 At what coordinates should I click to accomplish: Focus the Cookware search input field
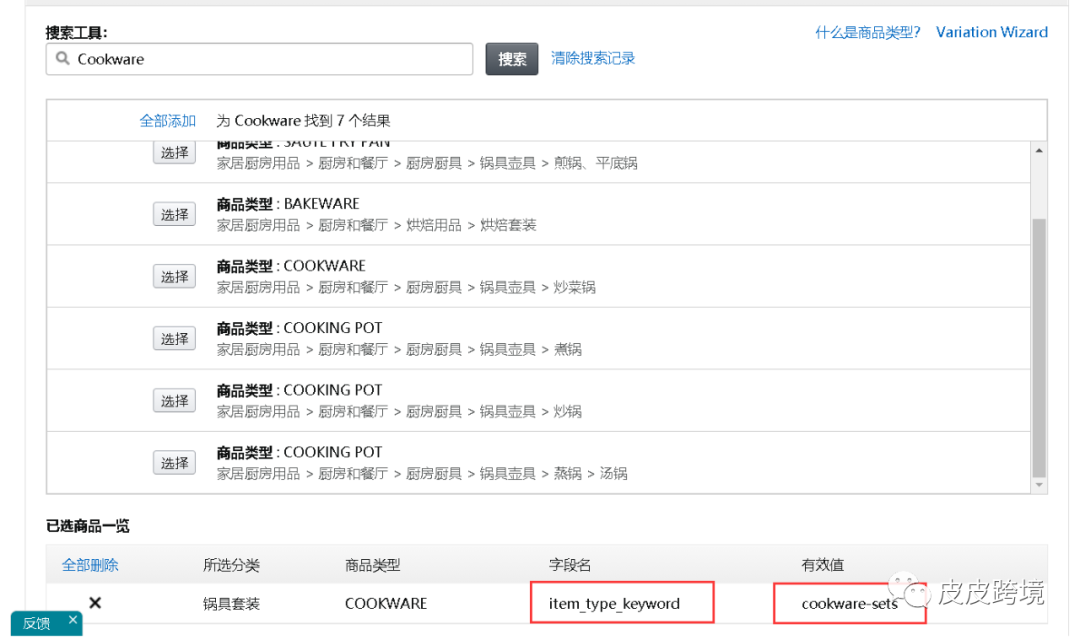click(x=260, y=59)
